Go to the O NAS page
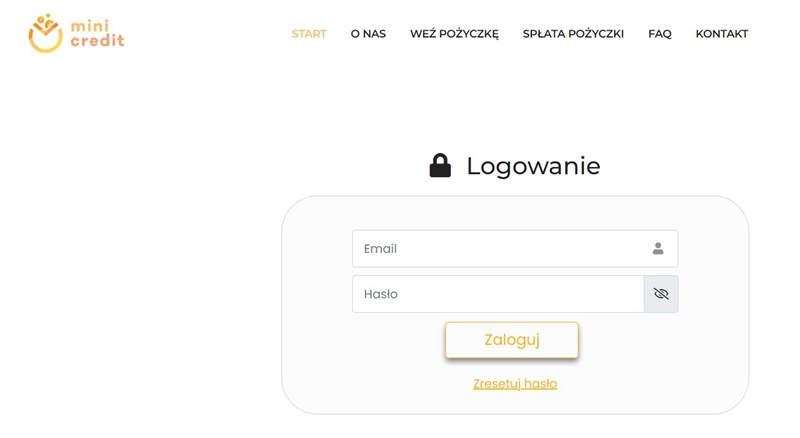 point(368,34)
